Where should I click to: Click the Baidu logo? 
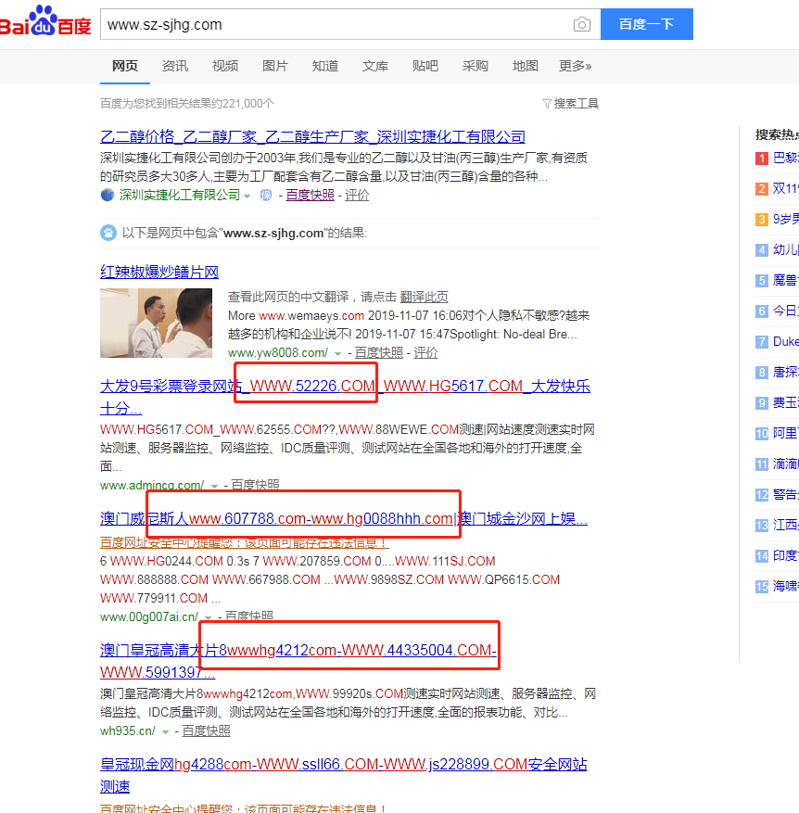[x=45, y=22]
